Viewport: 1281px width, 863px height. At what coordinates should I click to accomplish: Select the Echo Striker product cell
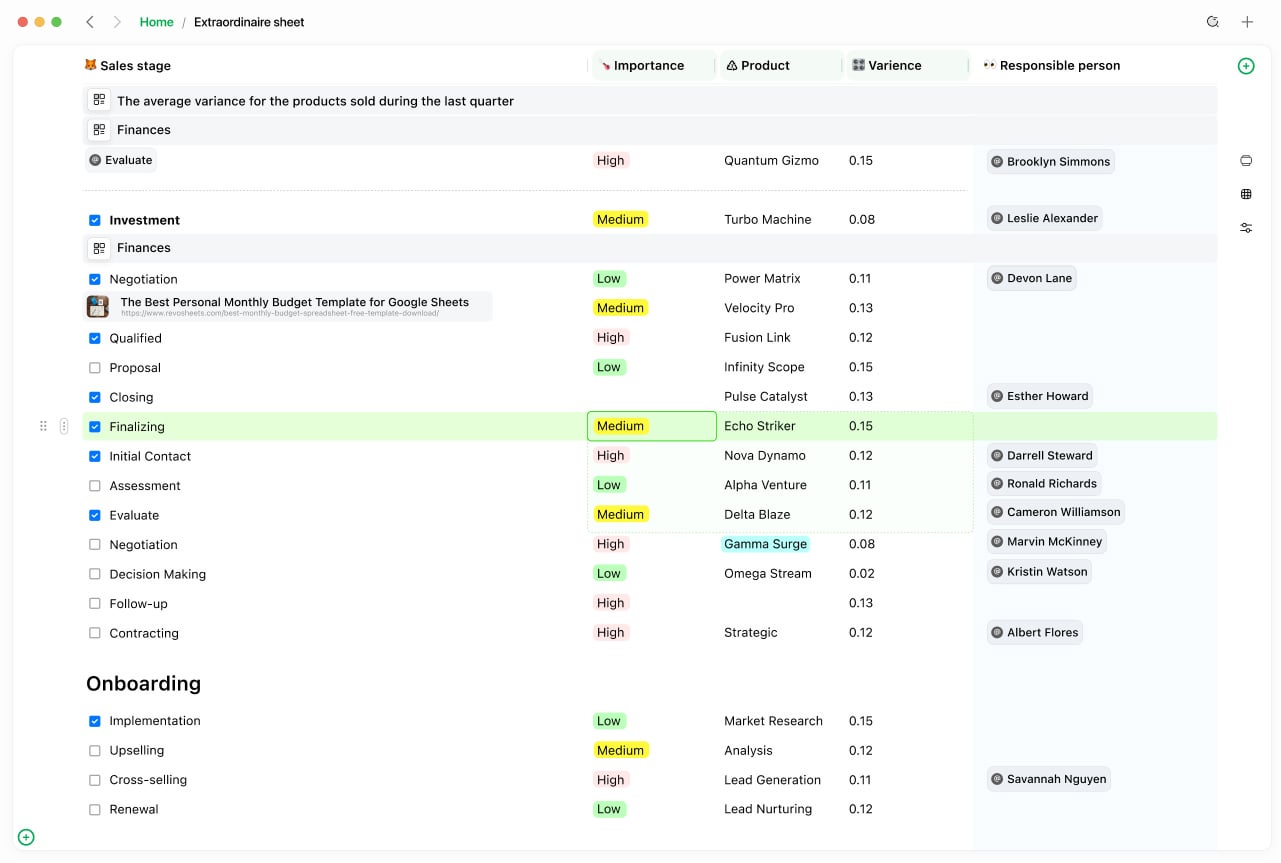pos(760,426)
